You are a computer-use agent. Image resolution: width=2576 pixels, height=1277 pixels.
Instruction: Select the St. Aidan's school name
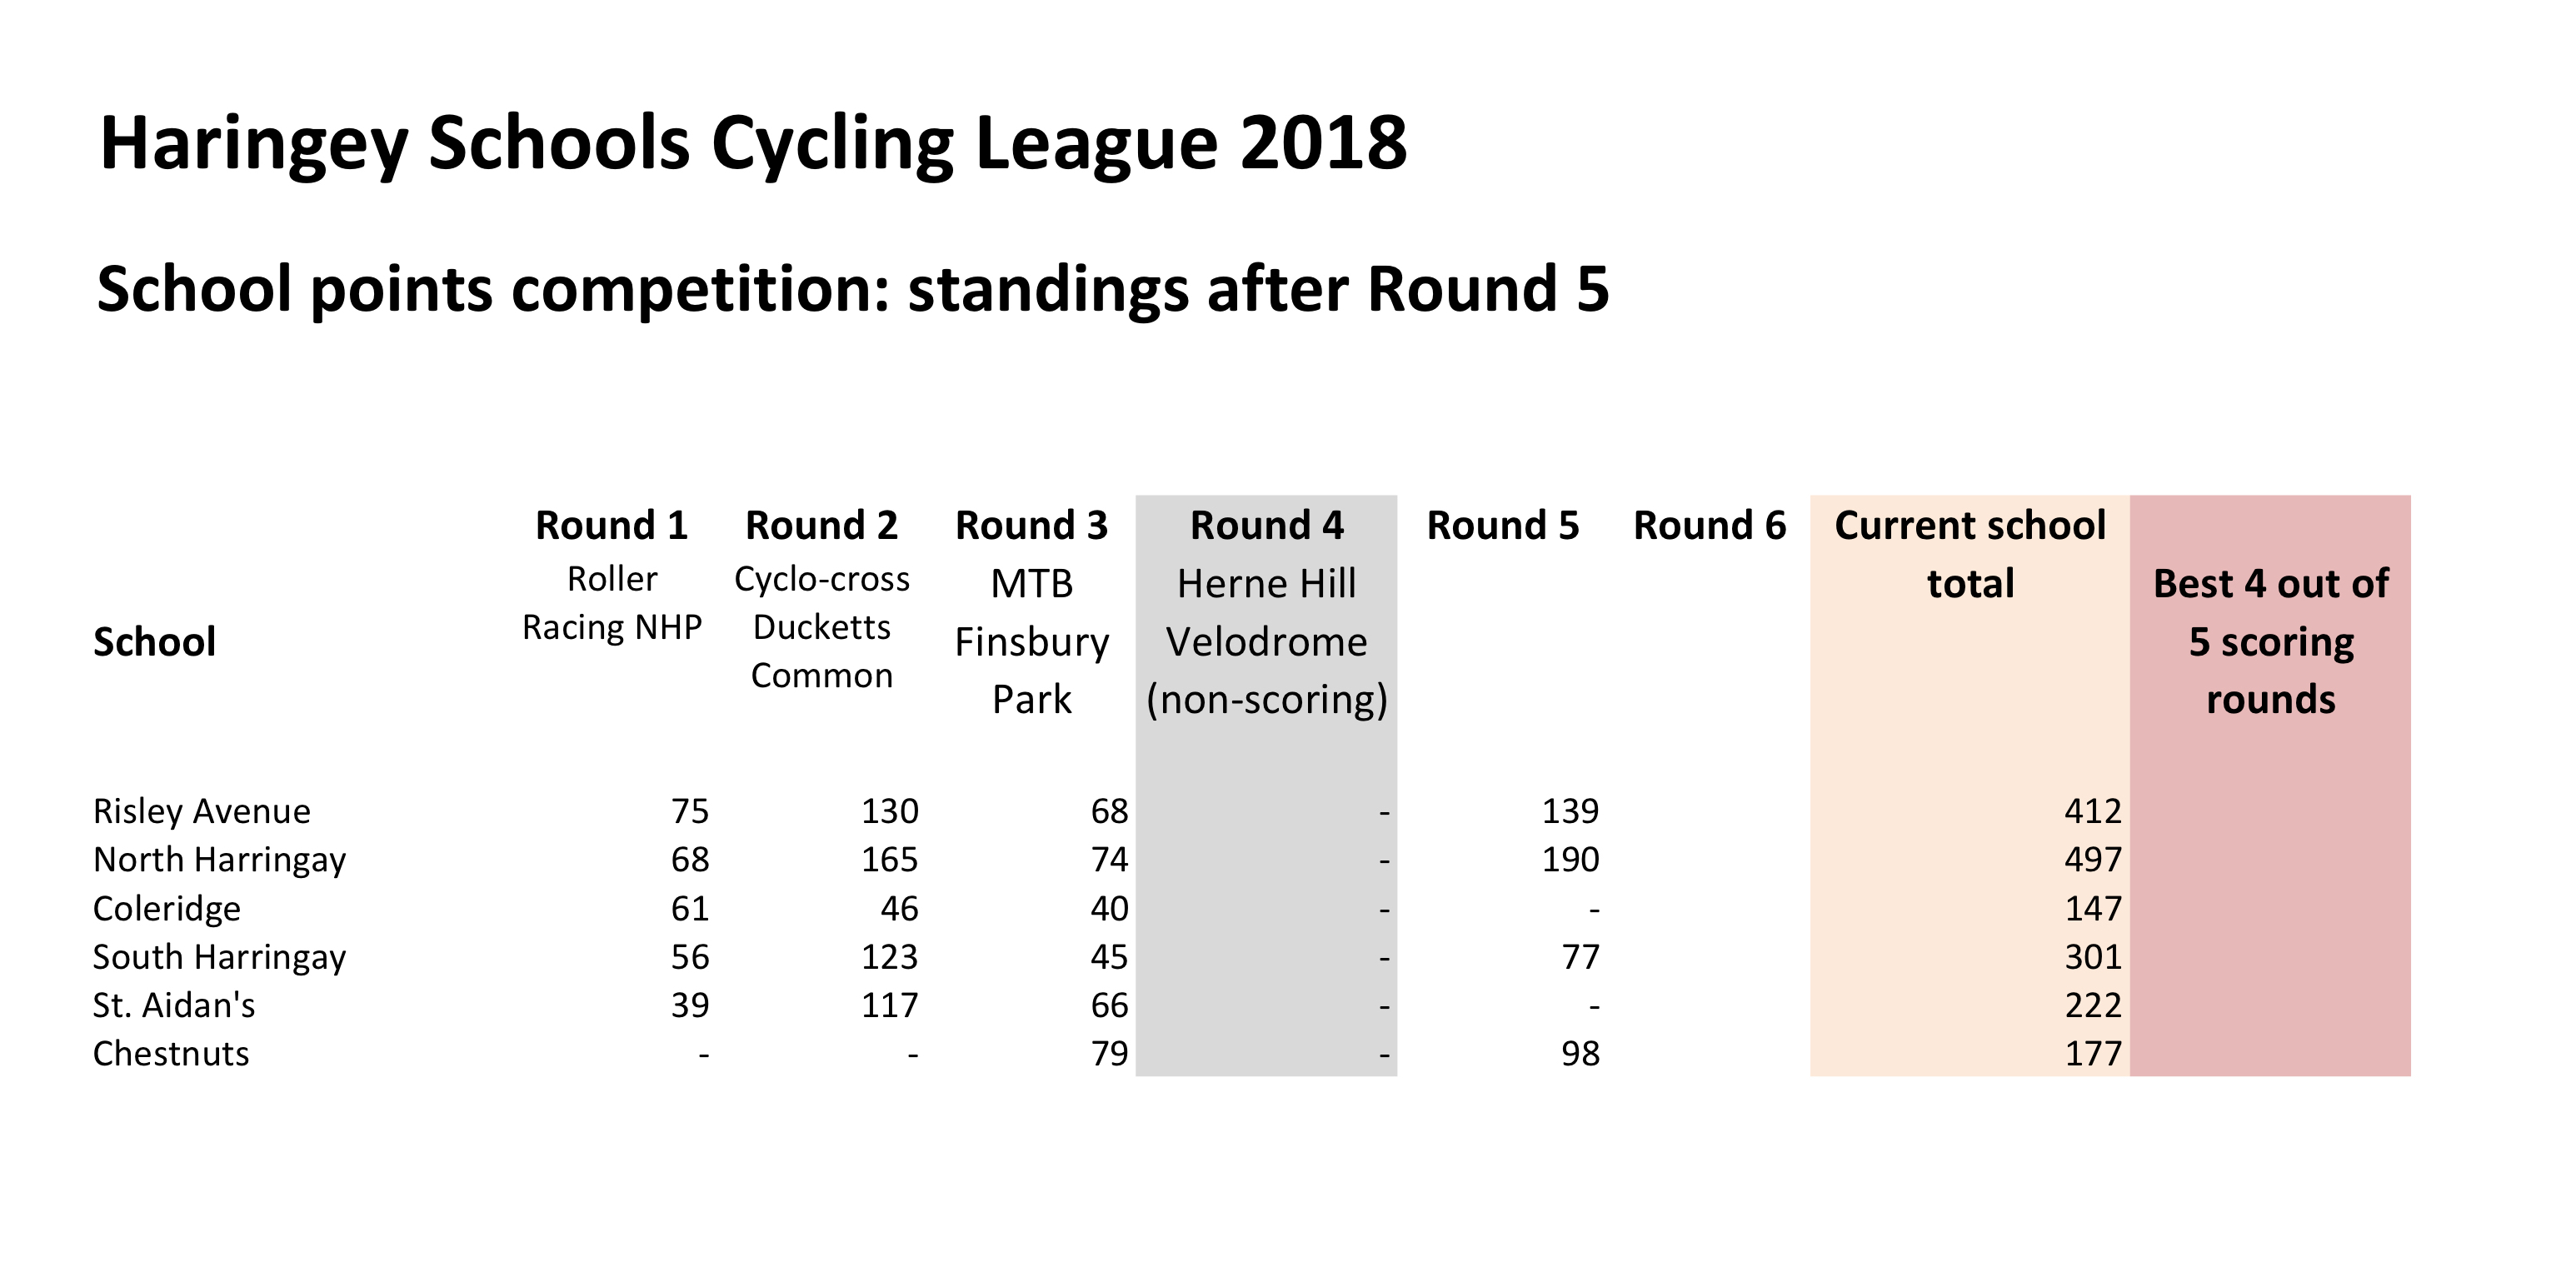tap(174, 1005)
